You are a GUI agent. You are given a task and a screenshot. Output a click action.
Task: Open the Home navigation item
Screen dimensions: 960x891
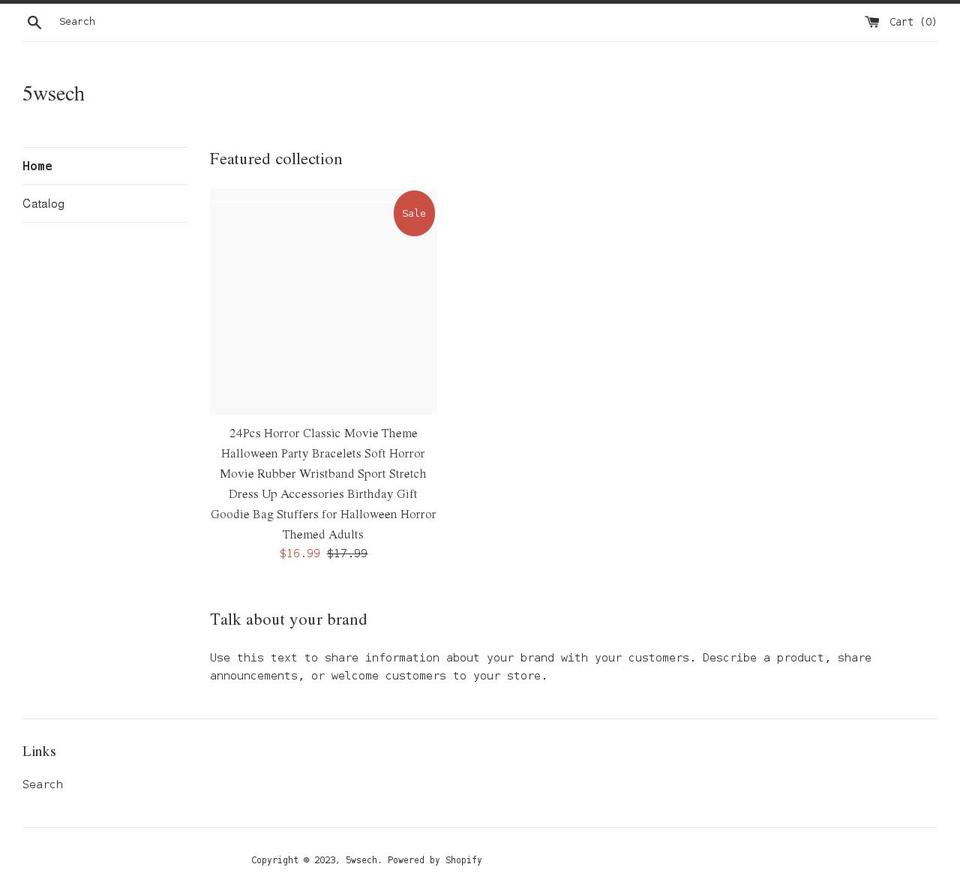[x=37, y=166]
